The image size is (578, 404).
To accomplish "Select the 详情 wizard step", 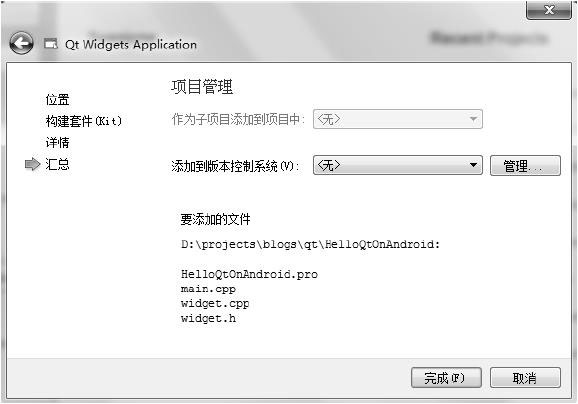I will [x=57, y=142].
